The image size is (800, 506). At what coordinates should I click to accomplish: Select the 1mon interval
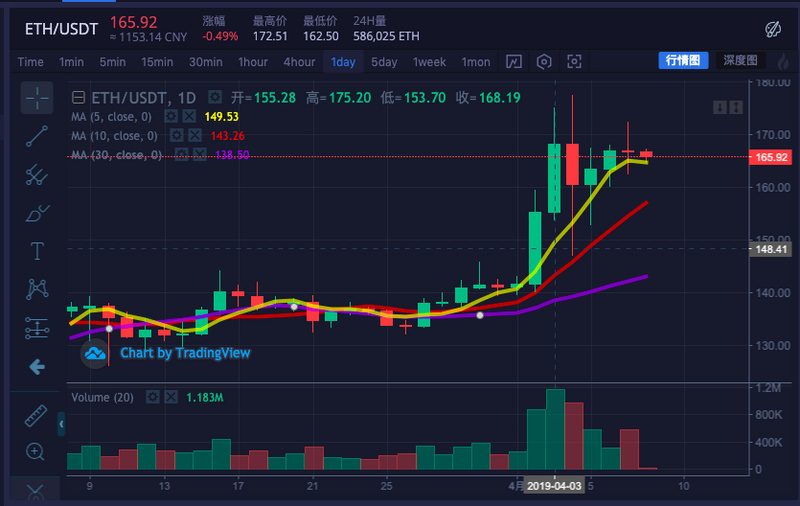pyautogui.click(x=476, y=62)
